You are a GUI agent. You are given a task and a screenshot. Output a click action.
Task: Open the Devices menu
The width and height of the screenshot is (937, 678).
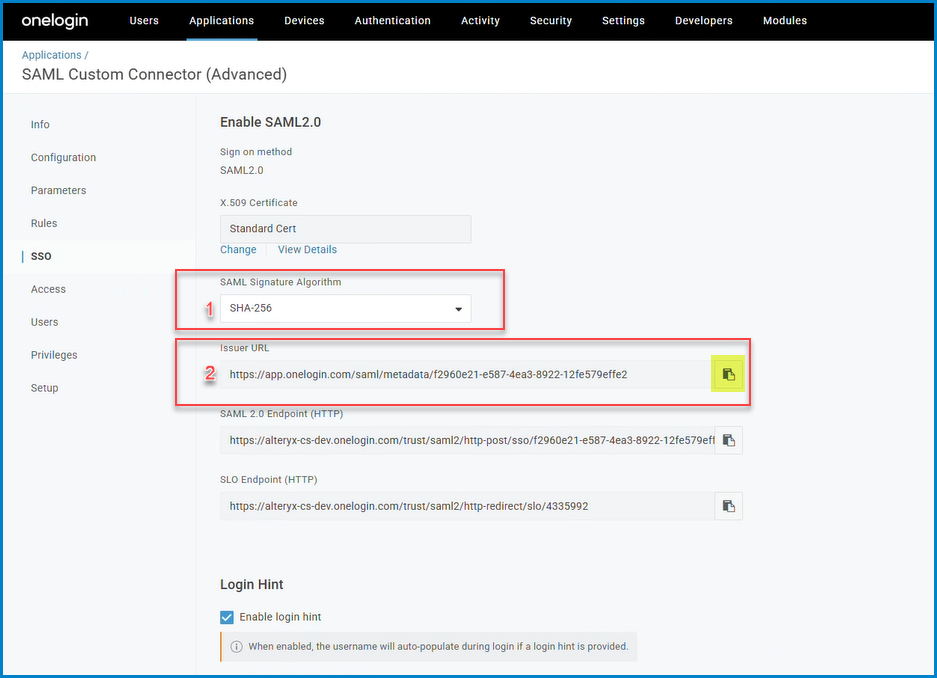pos(304,20)
